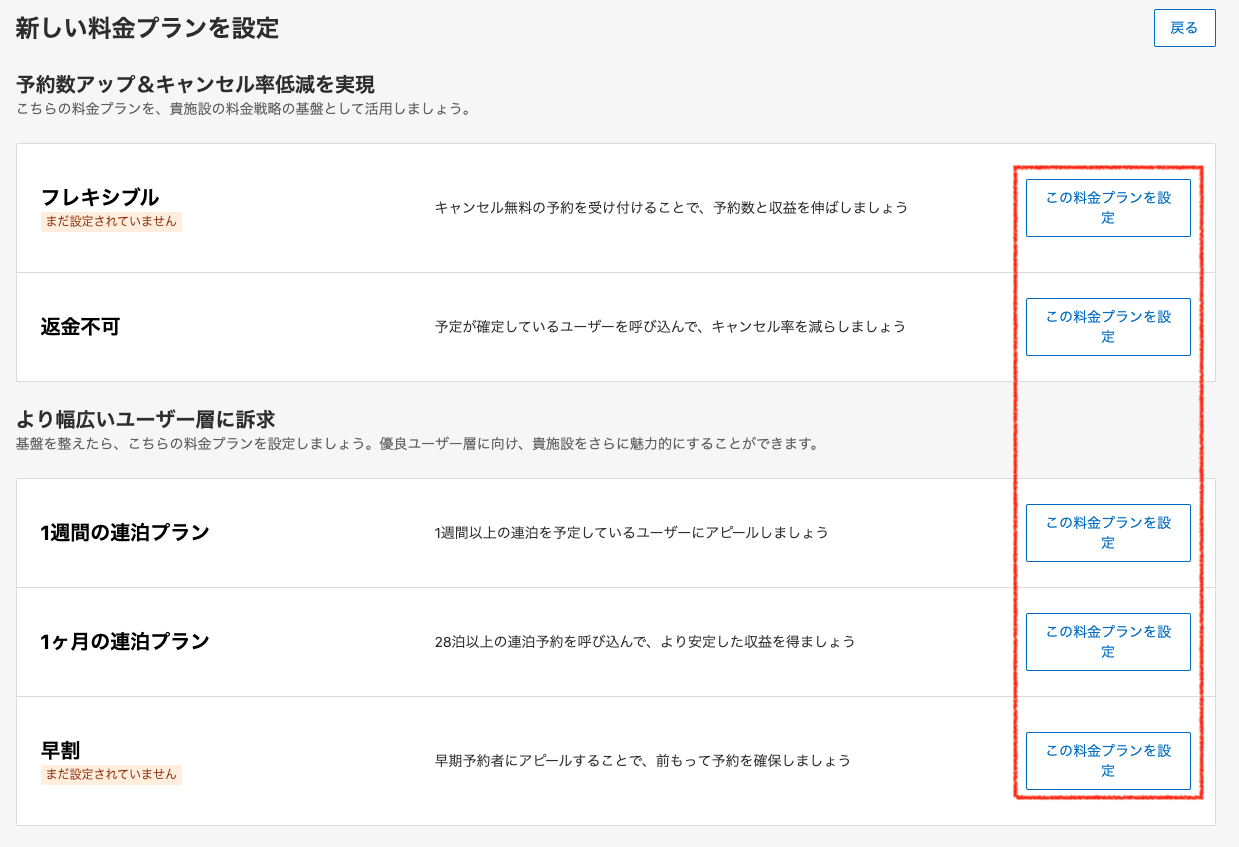Click the 新しい料金プランを設定 page heading
Viewport: 1239px width, 847px height.
click(x=147, y=28)
